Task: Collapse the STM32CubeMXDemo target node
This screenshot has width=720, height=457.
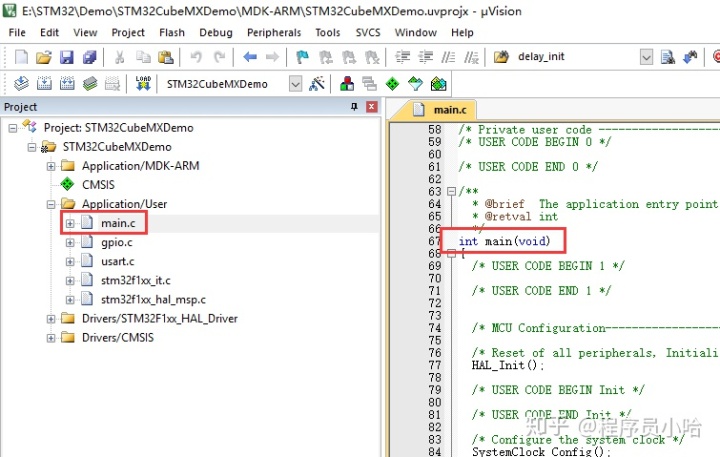Action: 32,147
